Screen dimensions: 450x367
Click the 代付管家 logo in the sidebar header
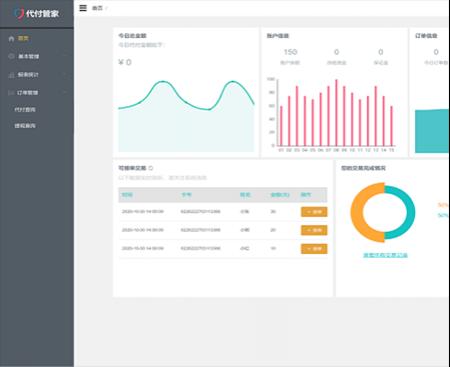37,13
